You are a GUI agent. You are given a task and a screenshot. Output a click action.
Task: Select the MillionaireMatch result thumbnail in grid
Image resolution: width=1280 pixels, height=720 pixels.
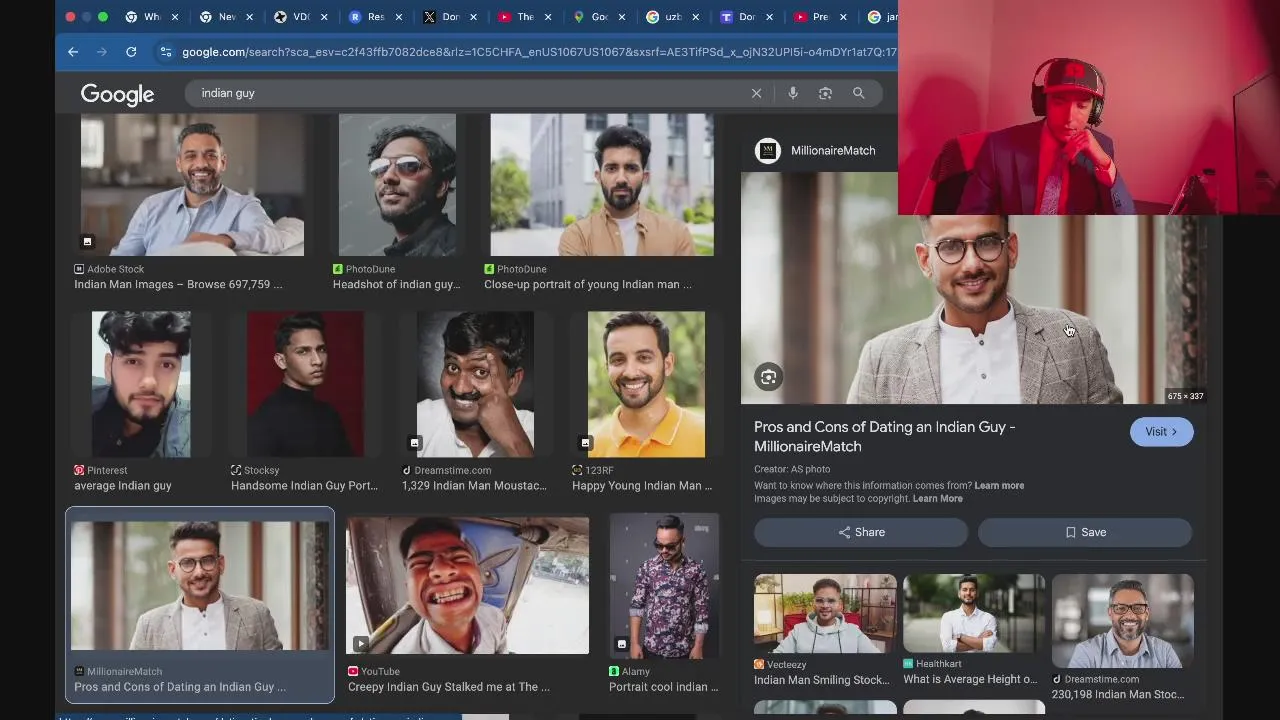pos(200,584)
